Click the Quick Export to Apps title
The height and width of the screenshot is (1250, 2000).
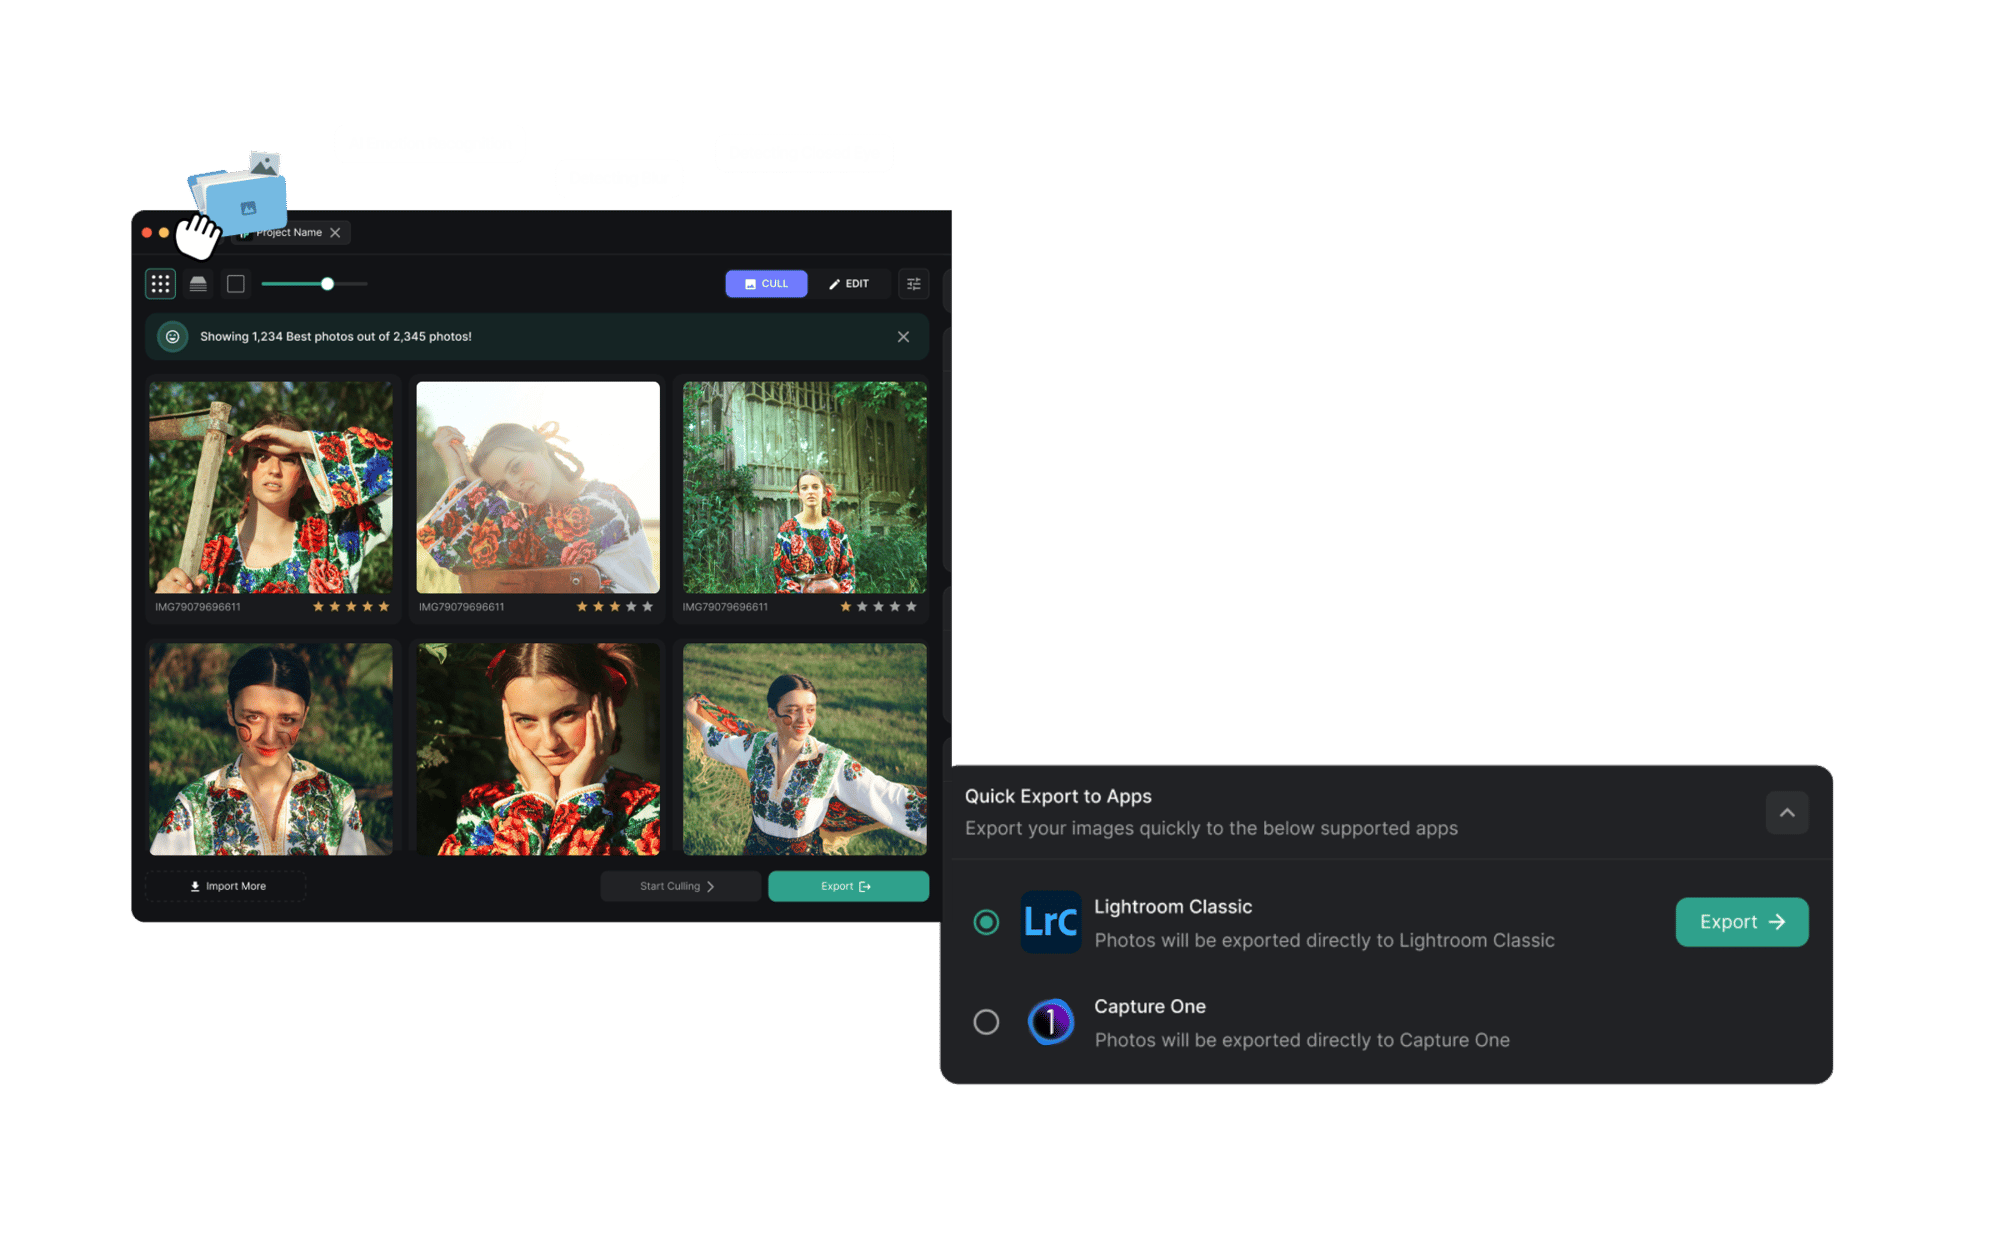(x=1058, y=797)
